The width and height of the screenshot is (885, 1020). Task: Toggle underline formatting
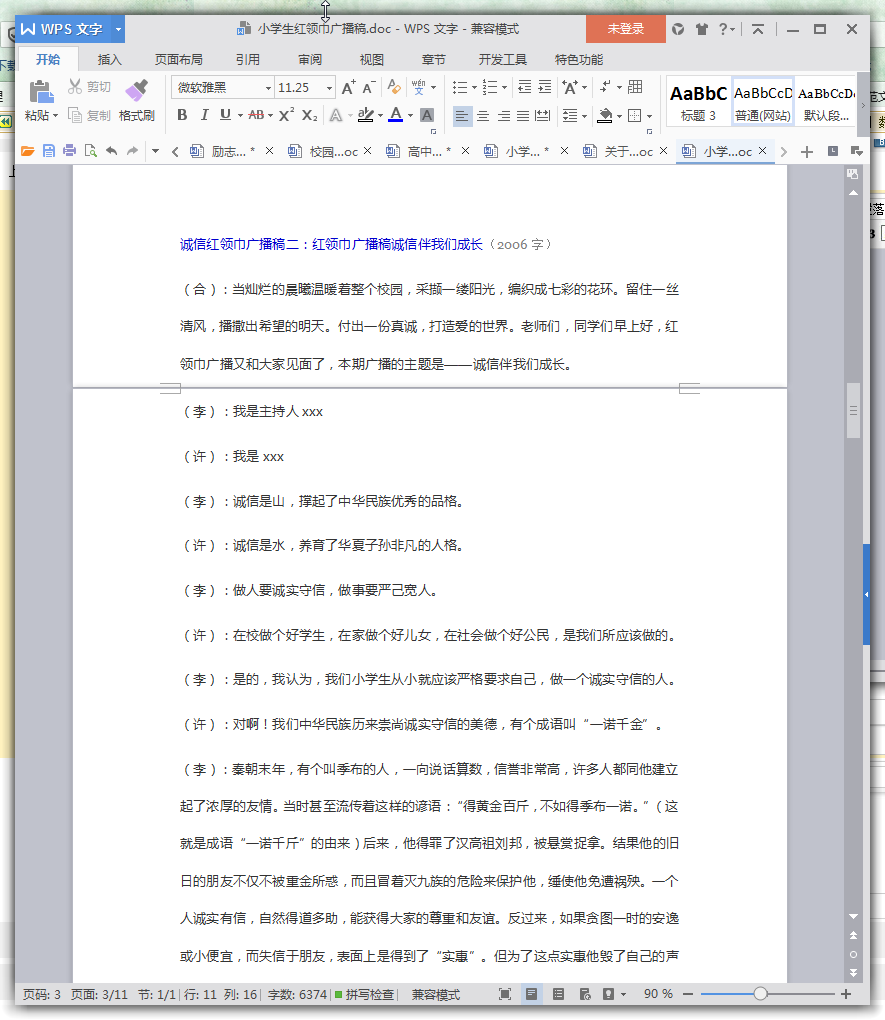coord(225,115)
